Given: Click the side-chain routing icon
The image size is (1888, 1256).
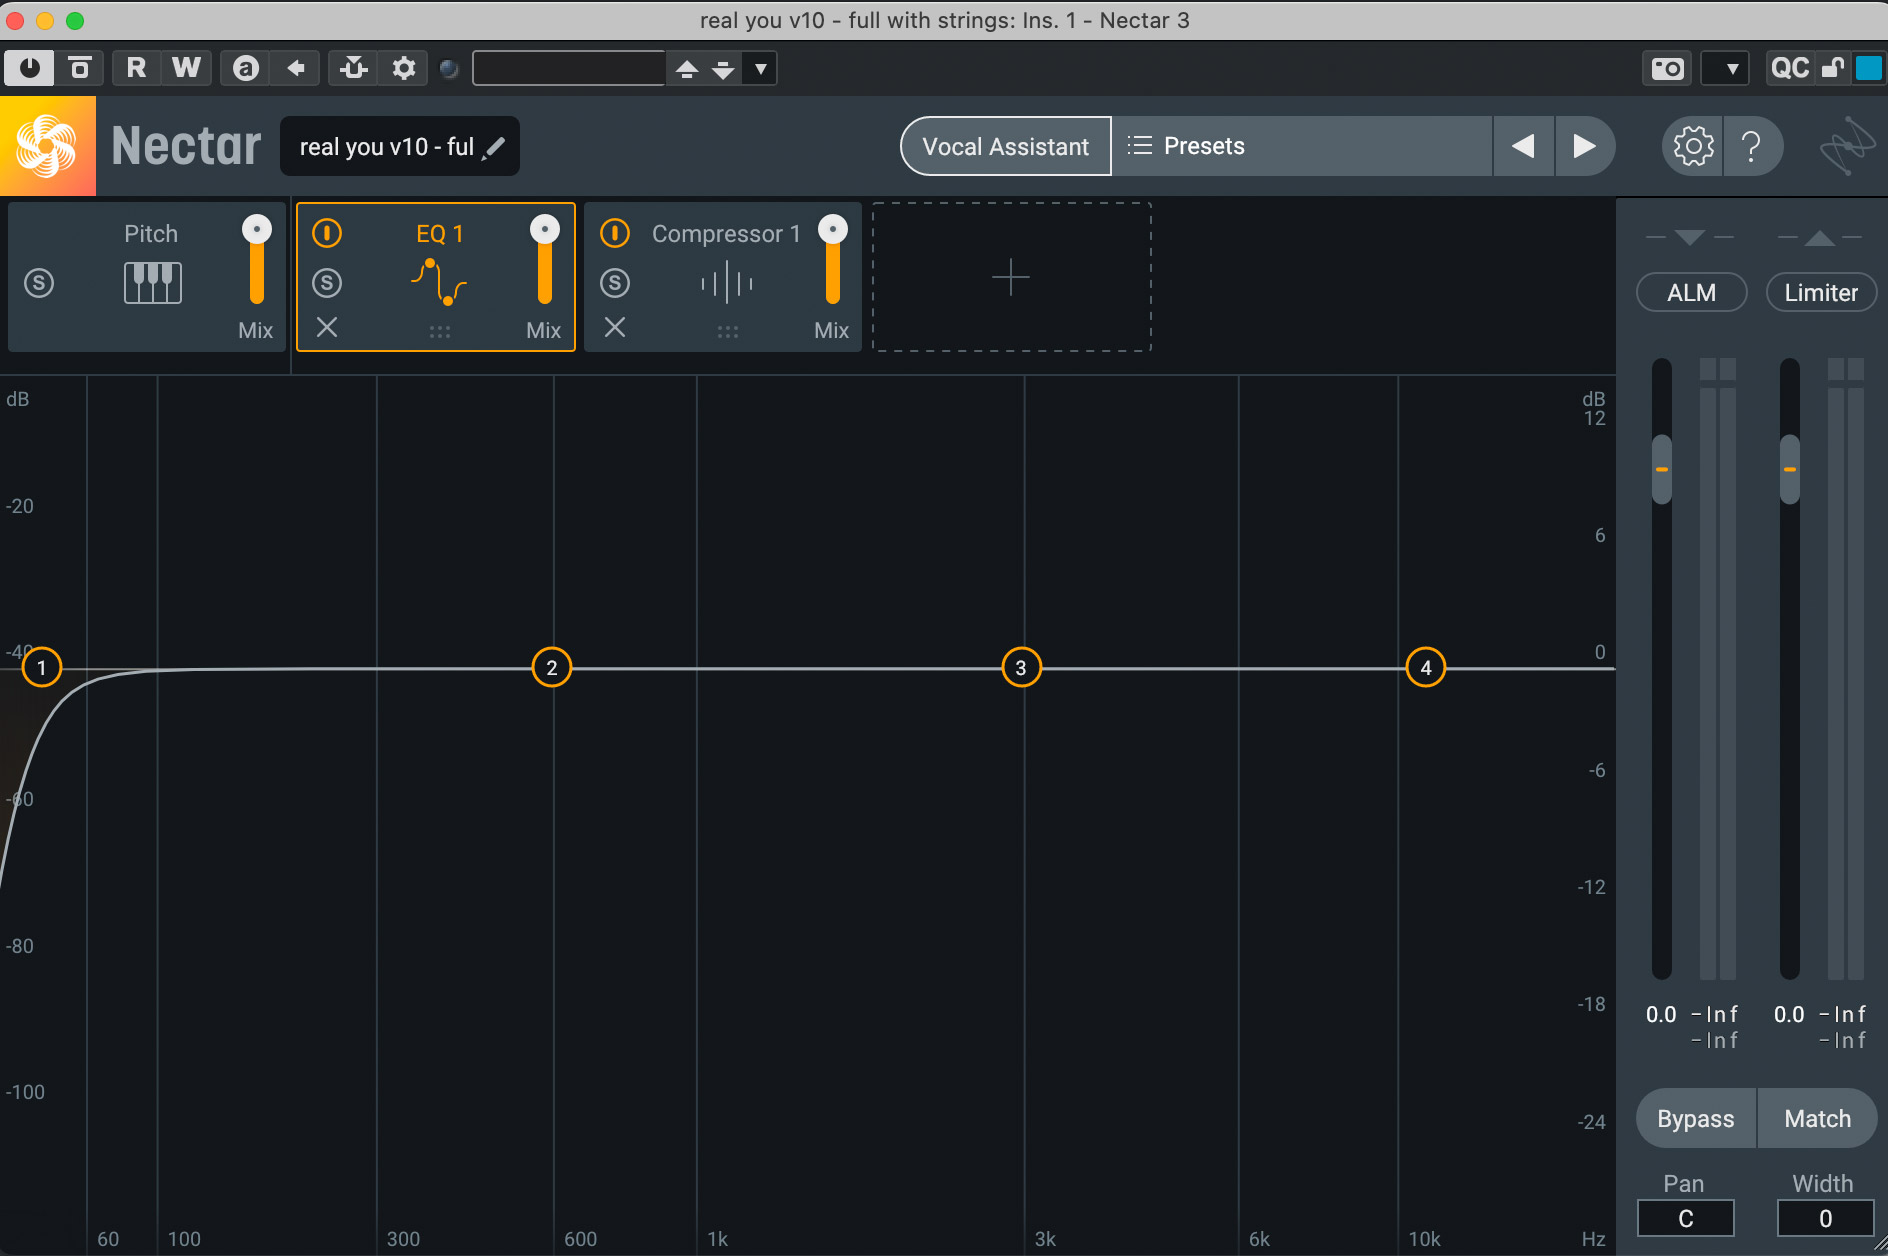Looking at the screenshot, I should click(353, 68).
